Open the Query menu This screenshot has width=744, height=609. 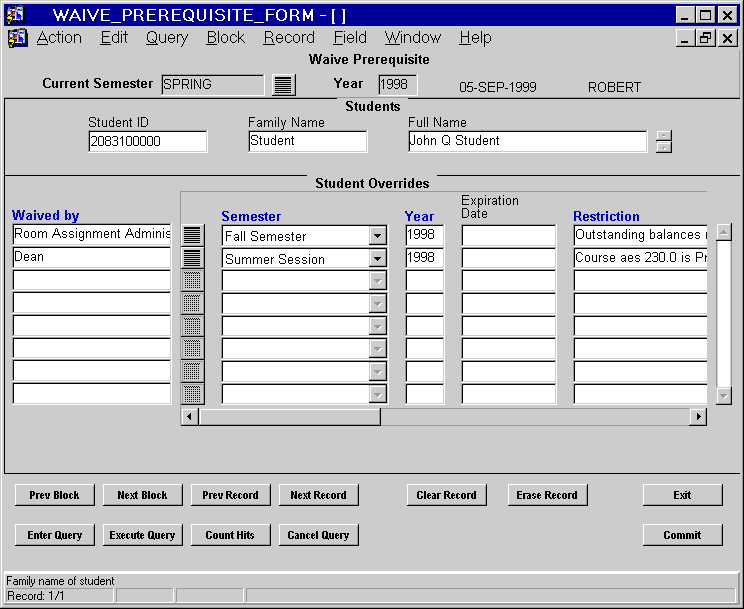(167, 37)
